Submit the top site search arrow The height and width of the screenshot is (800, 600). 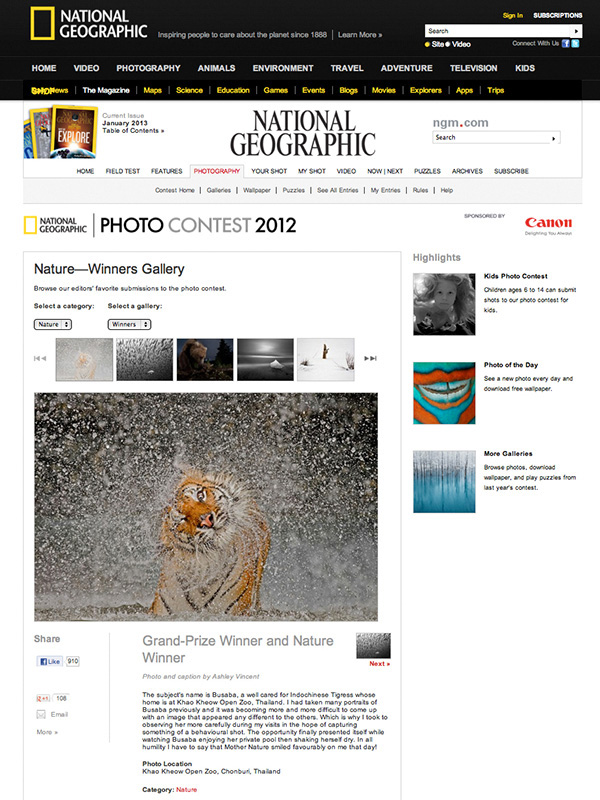576,31
